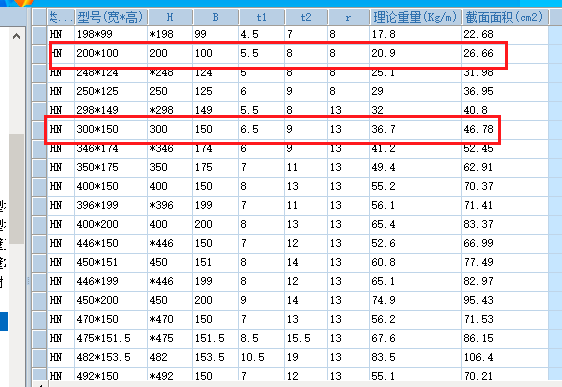Click the 型号(宽*高) column header
Screen dimensions: 562x387
[111, 17]
